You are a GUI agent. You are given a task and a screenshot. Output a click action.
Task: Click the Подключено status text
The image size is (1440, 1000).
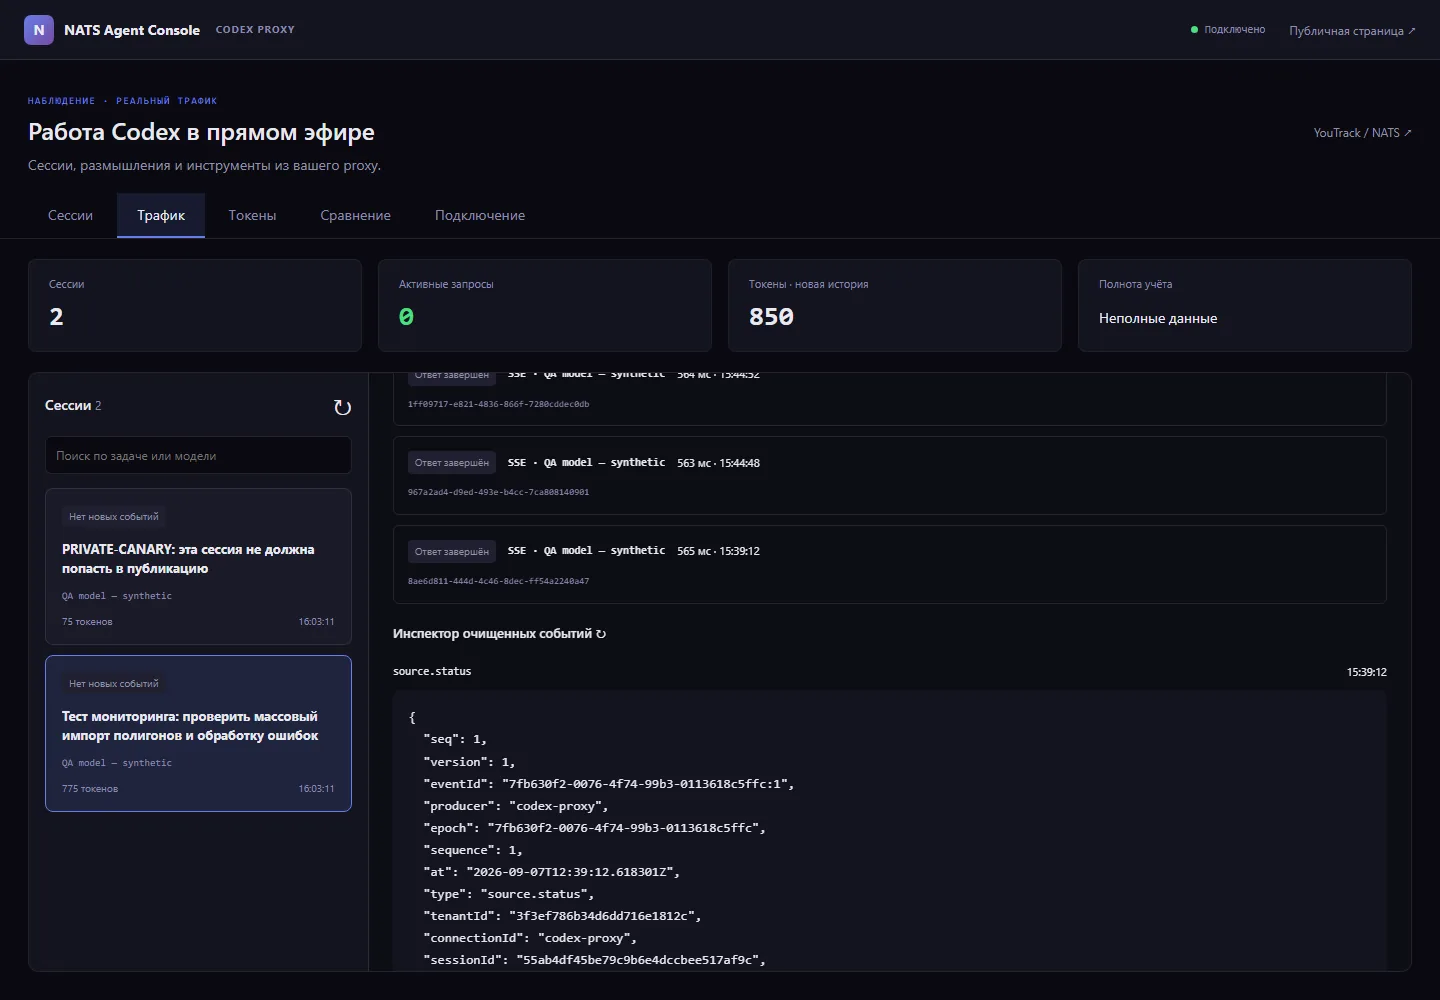click(1234, 30)
